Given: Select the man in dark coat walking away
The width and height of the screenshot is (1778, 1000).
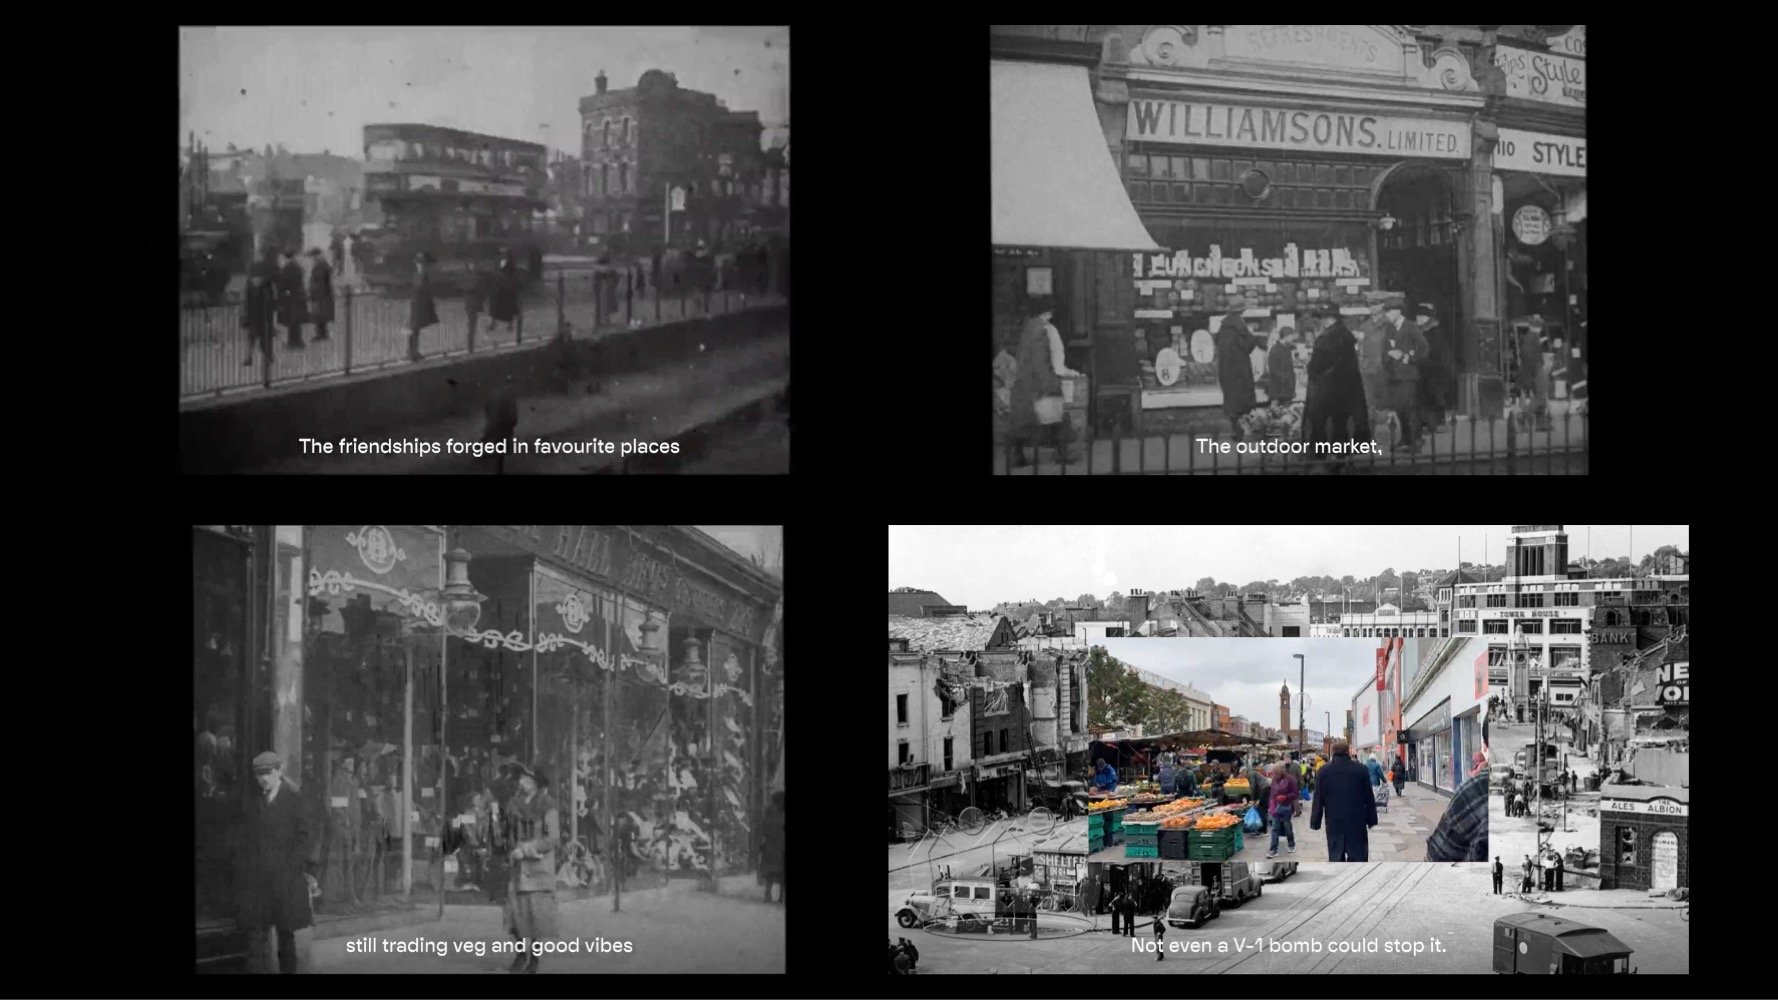Looking at the screenshot, I should point(1343,805).
